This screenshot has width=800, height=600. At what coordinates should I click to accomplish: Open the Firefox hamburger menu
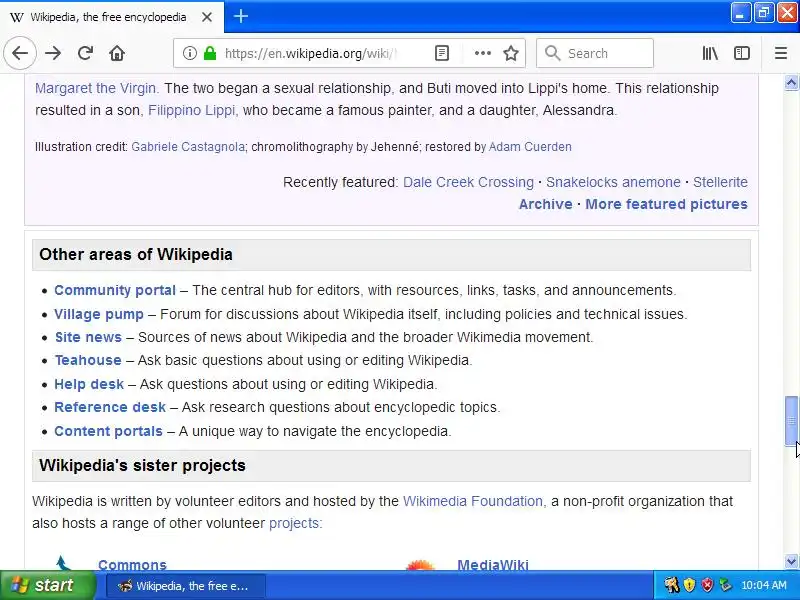click(x=781, y=53)
